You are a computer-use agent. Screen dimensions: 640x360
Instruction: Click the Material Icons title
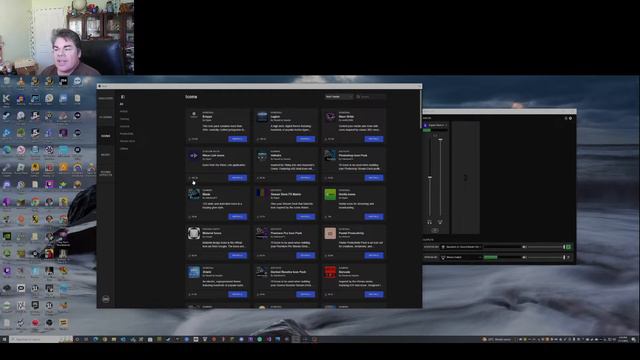pyautogui.click(x=212, y=233)
